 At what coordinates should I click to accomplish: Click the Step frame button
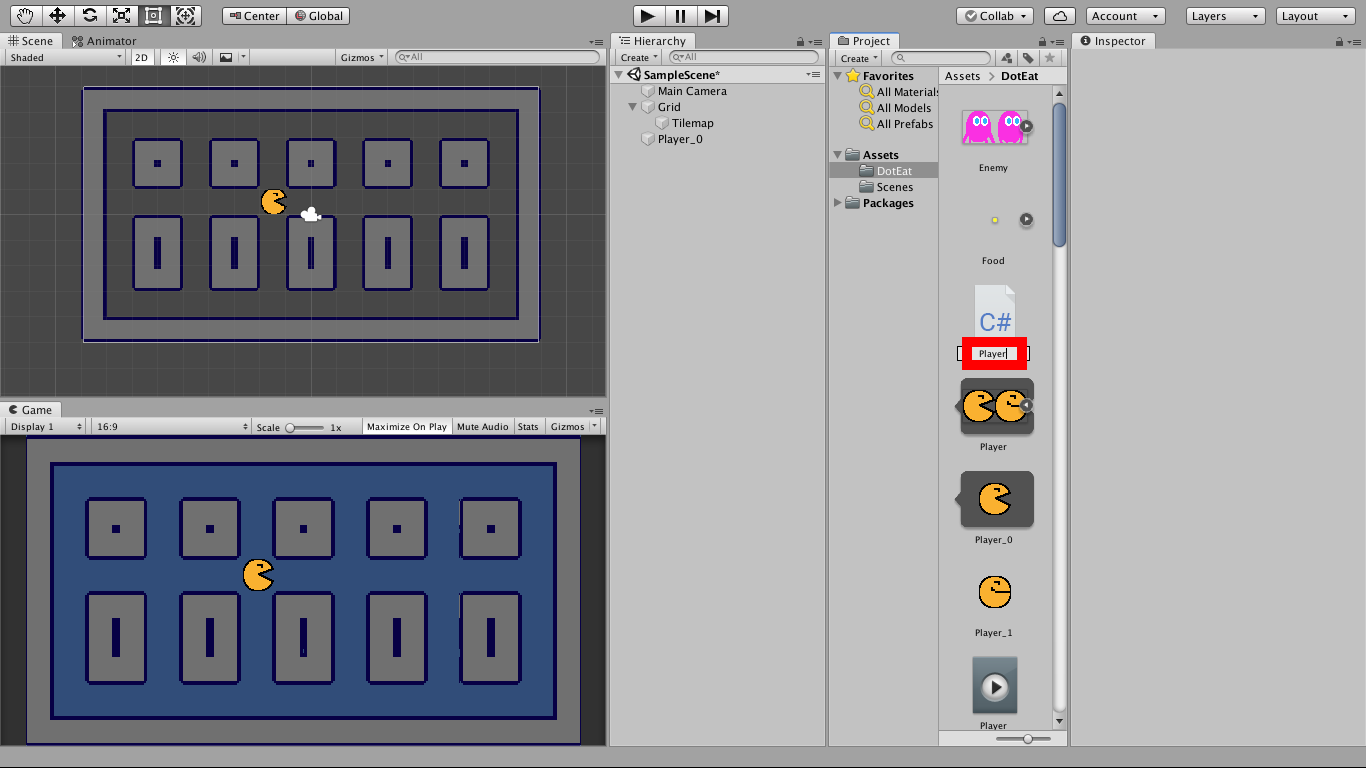(x=712, y=16)
